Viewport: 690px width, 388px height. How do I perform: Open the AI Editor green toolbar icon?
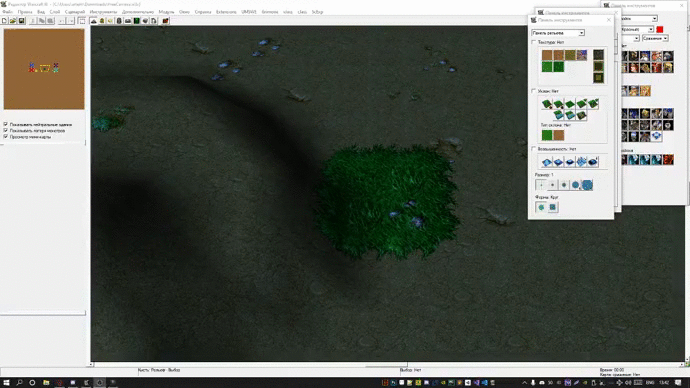[136, 21]
